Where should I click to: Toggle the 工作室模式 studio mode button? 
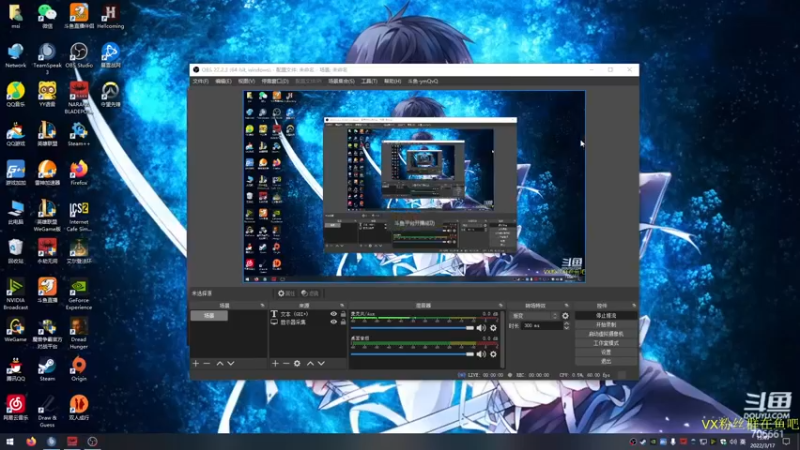coord(606,343)
